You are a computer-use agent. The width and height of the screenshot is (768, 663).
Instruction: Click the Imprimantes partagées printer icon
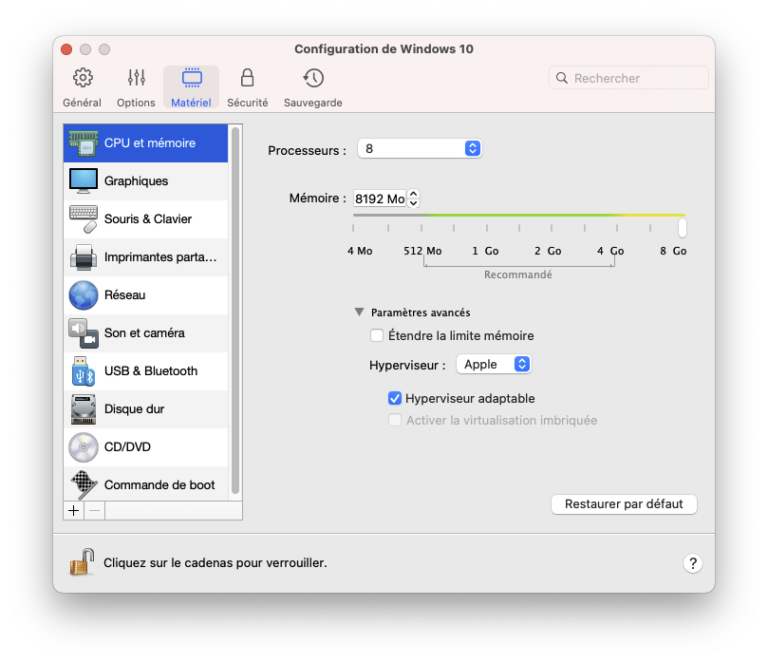coord(83,257)
